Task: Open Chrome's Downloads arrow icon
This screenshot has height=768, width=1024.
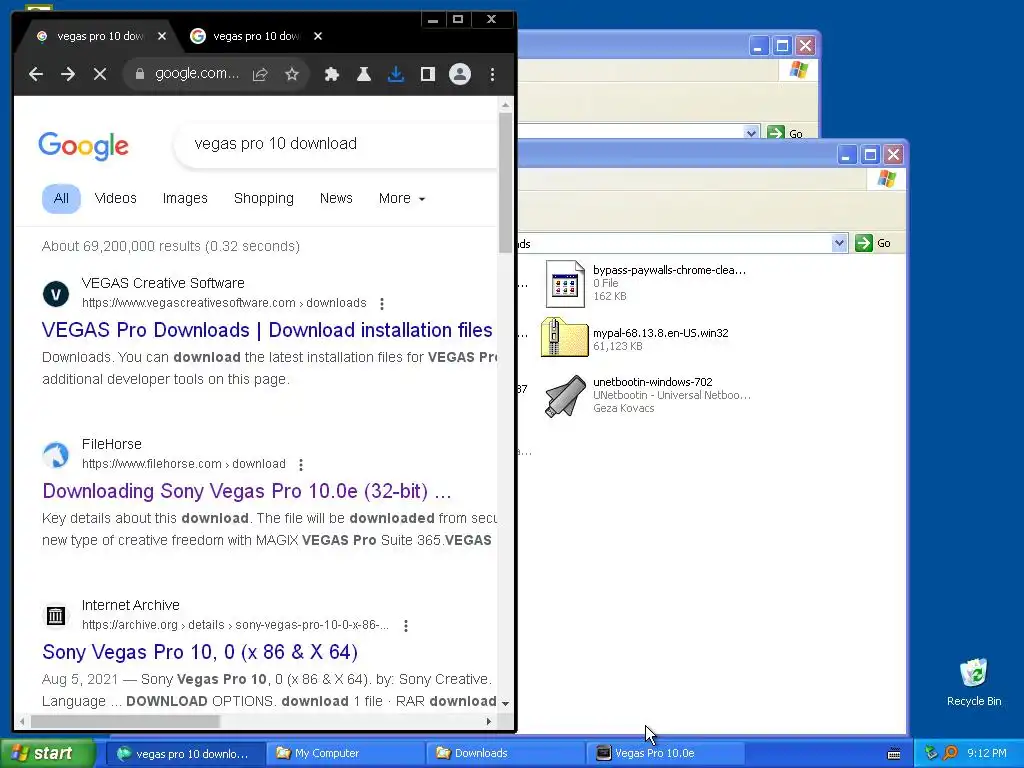Action: [x=396, y=74]
